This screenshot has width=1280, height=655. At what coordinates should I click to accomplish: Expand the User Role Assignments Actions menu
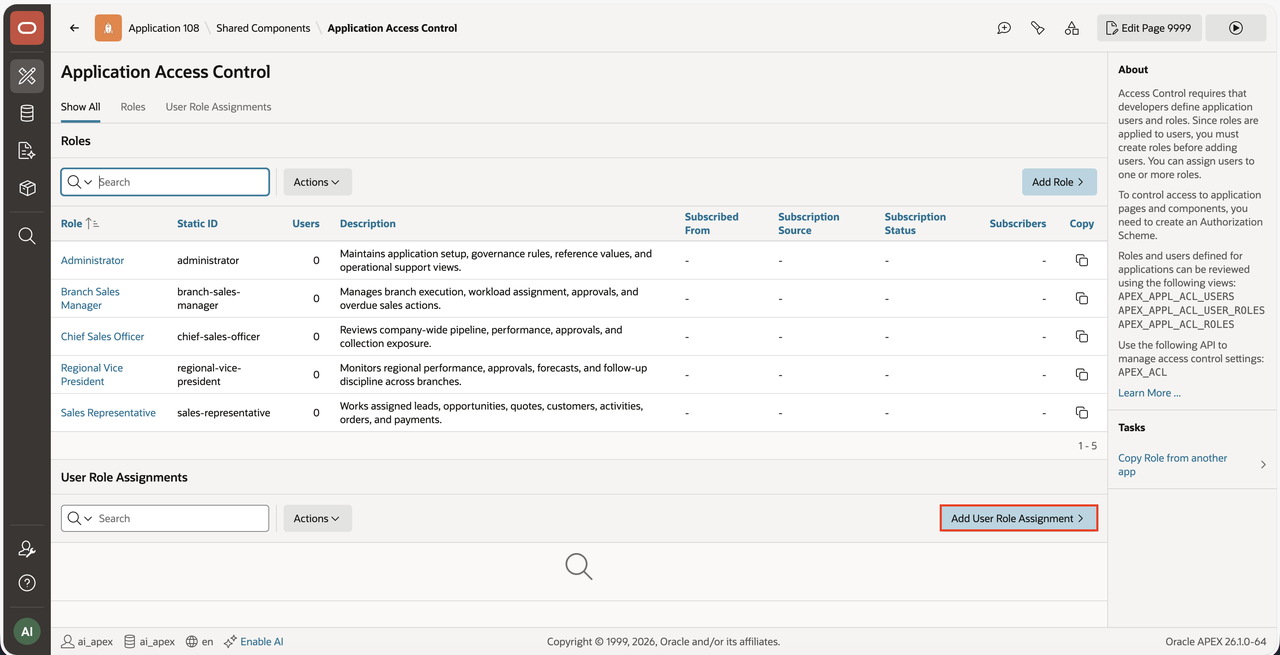[x=317, y=518]
